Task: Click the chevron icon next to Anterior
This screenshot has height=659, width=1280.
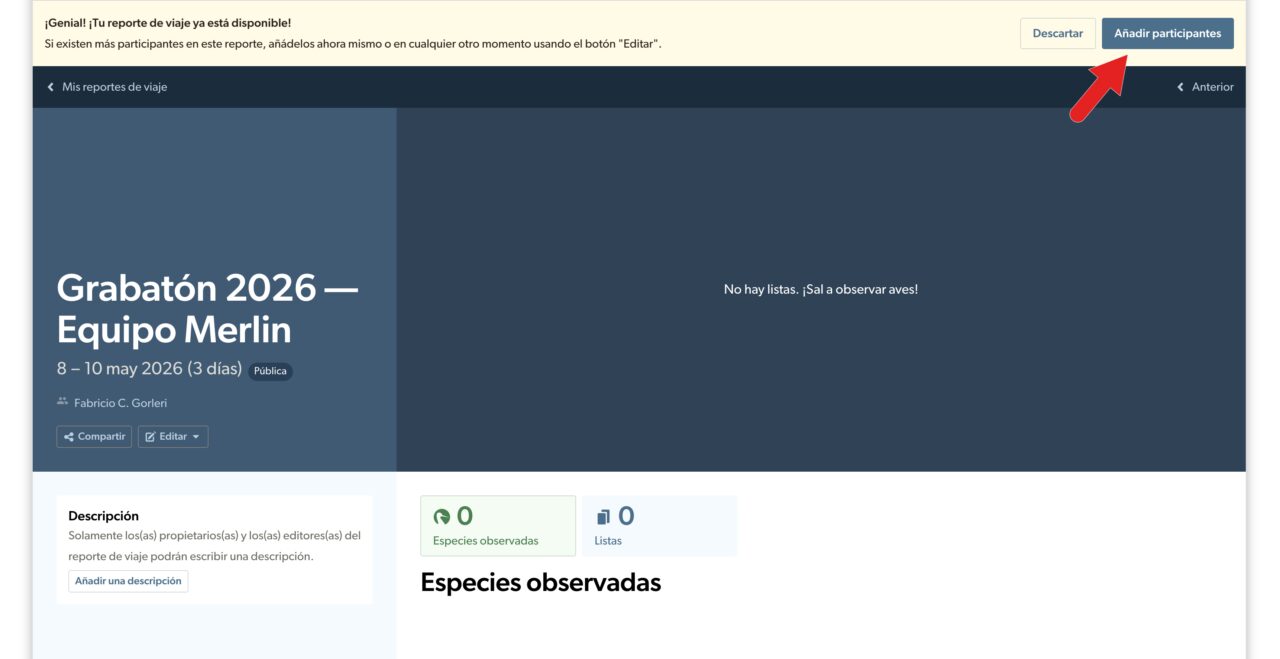Action: pos(1181,87)
